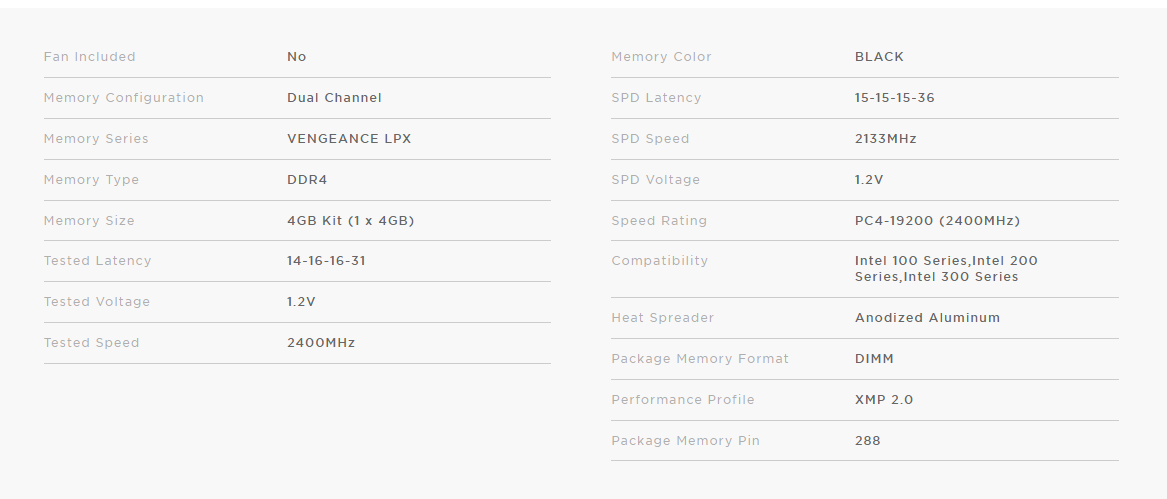
Task: Select the 4GB Kit (1 x 4GB) text
Action: pyautogui.click(x=351, y=220)
